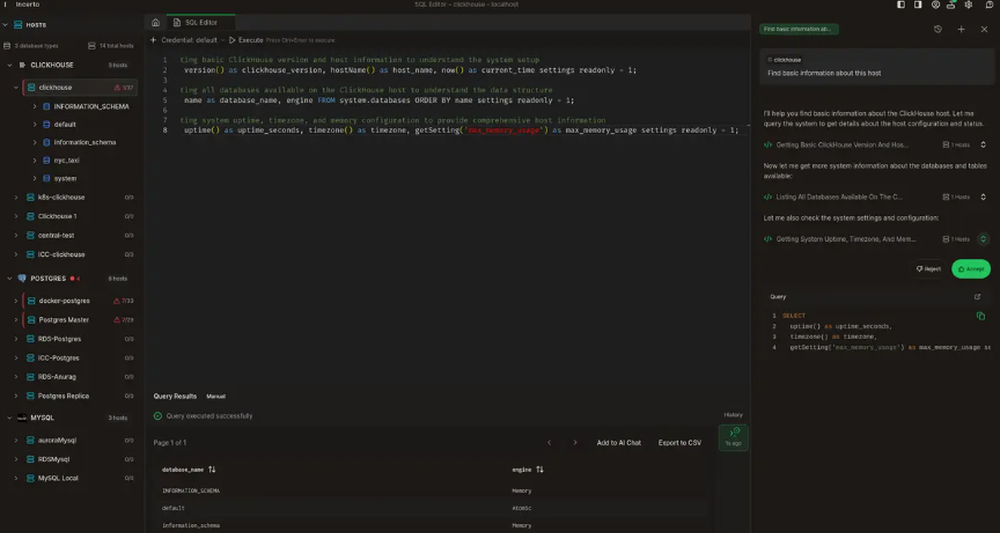Expand the system database
The width and height of the screenshot is (1000, 533).
coord(34,179)
